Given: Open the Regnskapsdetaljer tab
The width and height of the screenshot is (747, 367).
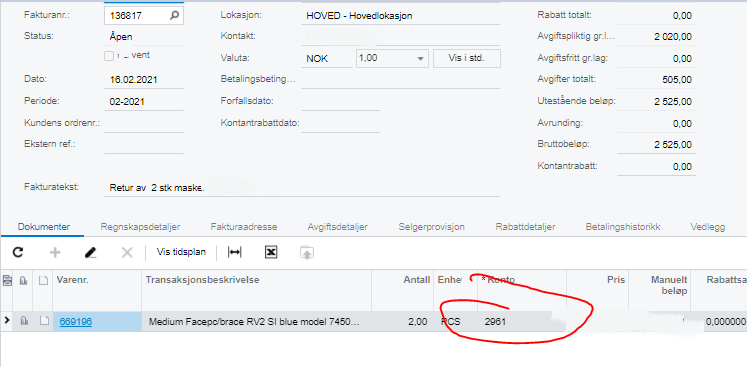Looking at the screenshot, I should (x=140, y=227).
